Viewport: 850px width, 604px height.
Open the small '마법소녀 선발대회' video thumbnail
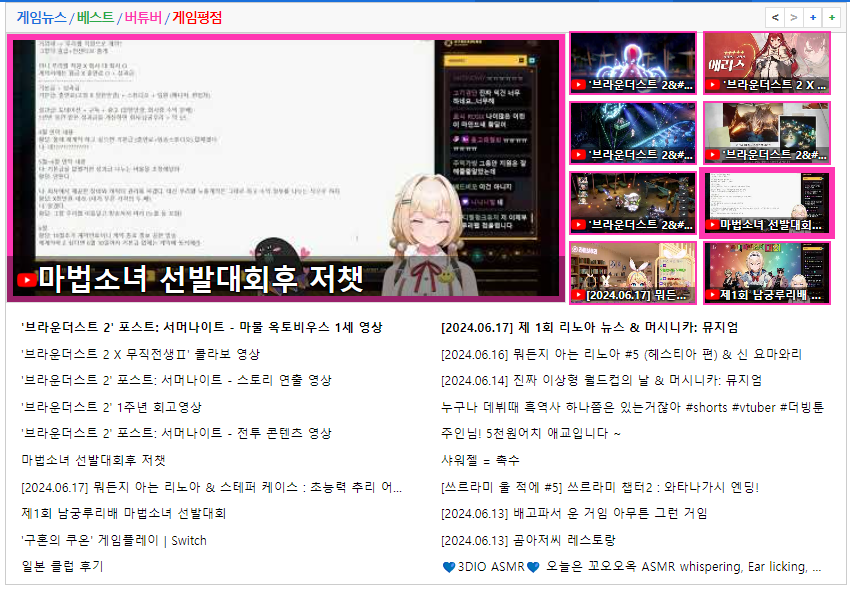tap(767, 203)
